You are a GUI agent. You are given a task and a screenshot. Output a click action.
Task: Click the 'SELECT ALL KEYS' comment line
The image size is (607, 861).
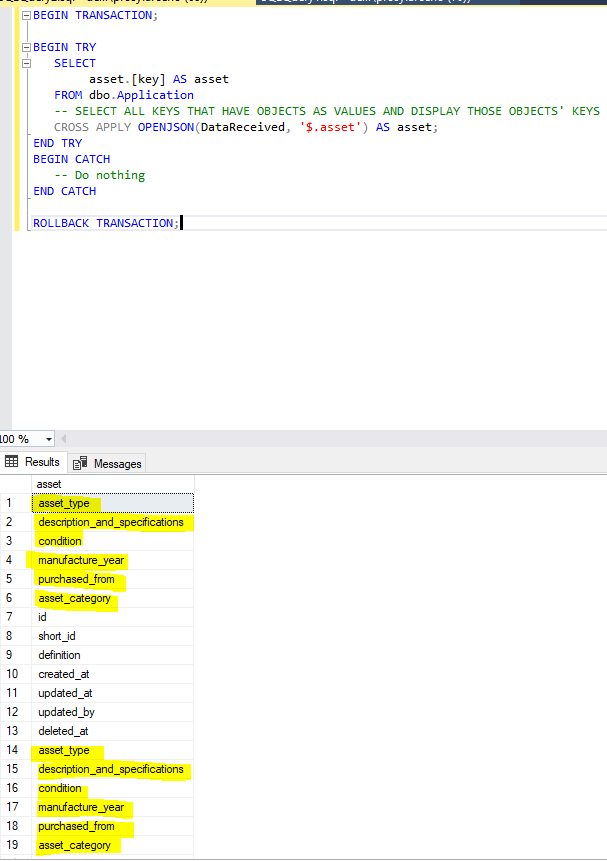[x=327, y=111]
